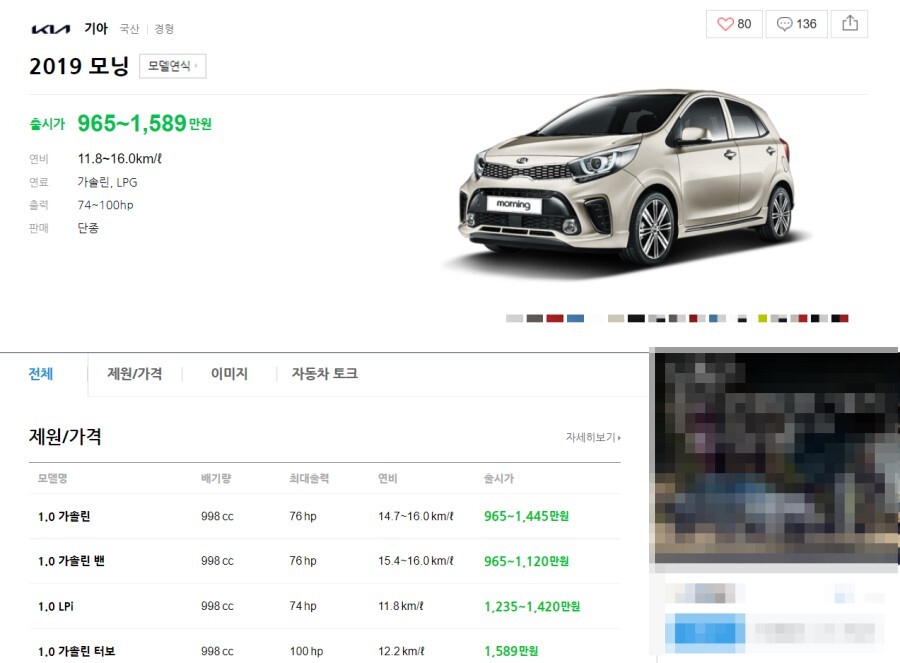The height and width of the screenshot is (663, 900).
Task: Click the 모델명 column header
Action: 53,478
